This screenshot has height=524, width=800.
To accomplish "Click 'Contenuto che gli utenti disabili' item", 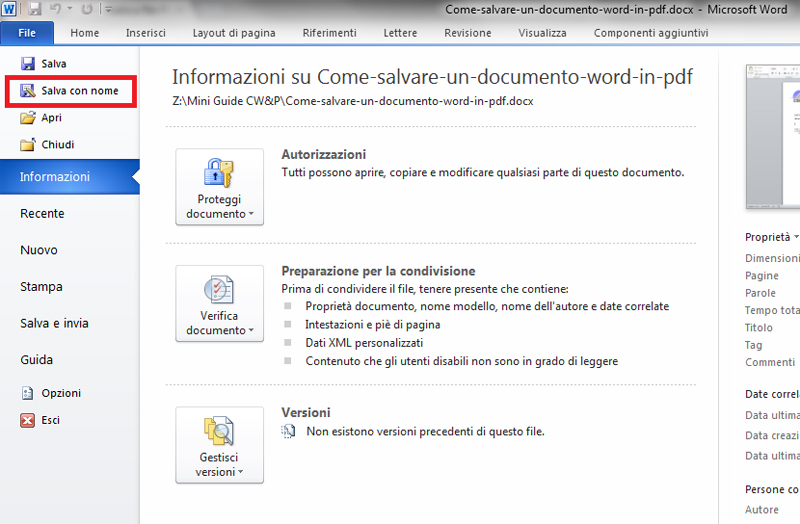I will point(462,361).
